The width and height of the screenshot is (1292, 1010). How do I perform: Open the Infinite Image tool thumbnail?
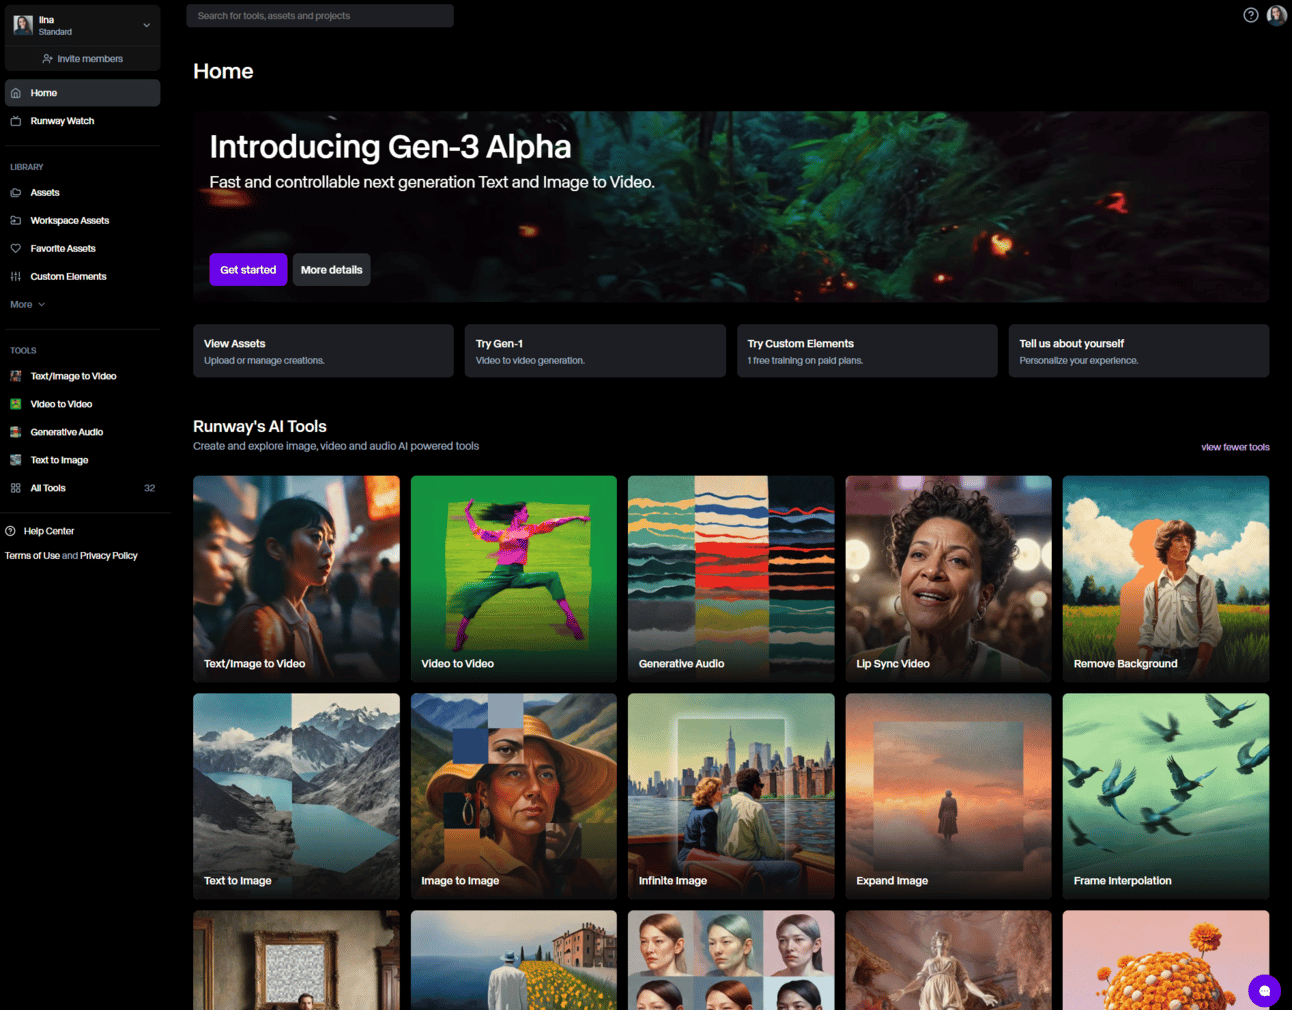coord(731,797)
